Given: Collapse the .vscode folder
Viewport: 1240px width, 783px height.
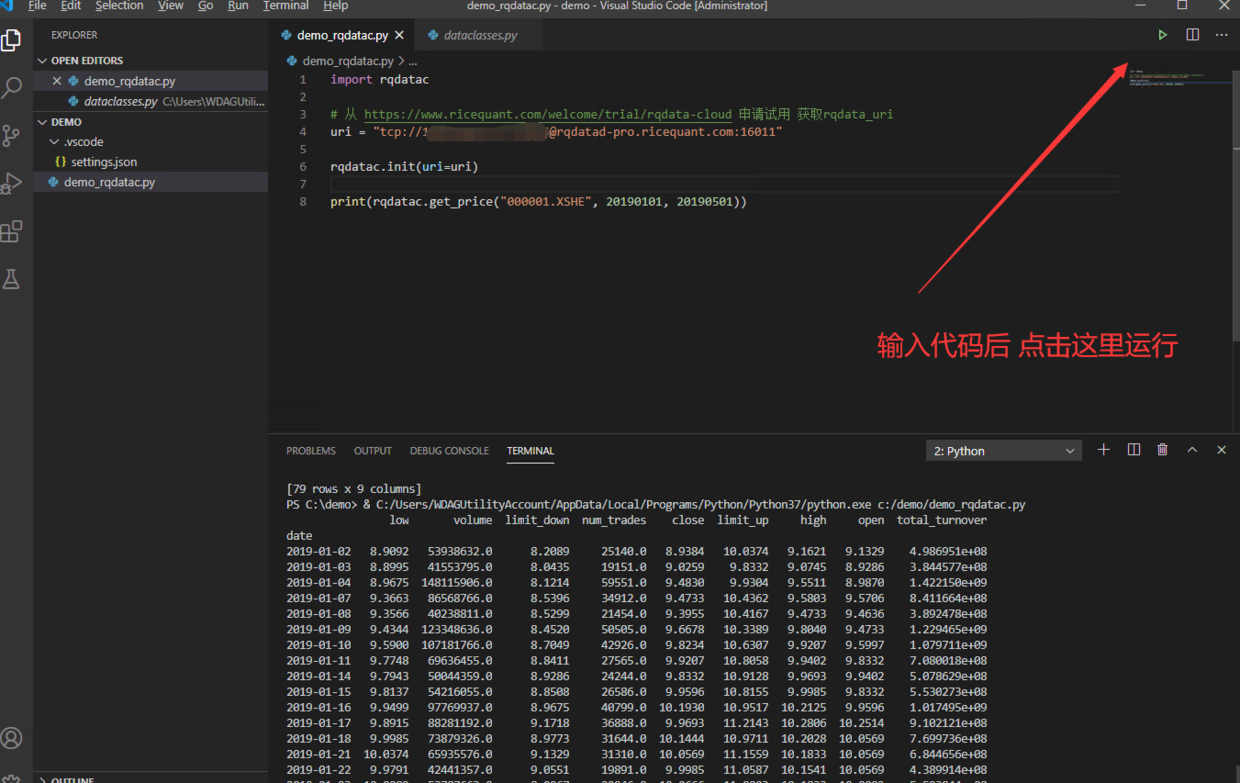Looking at the screenshot, I should (55, 141).
